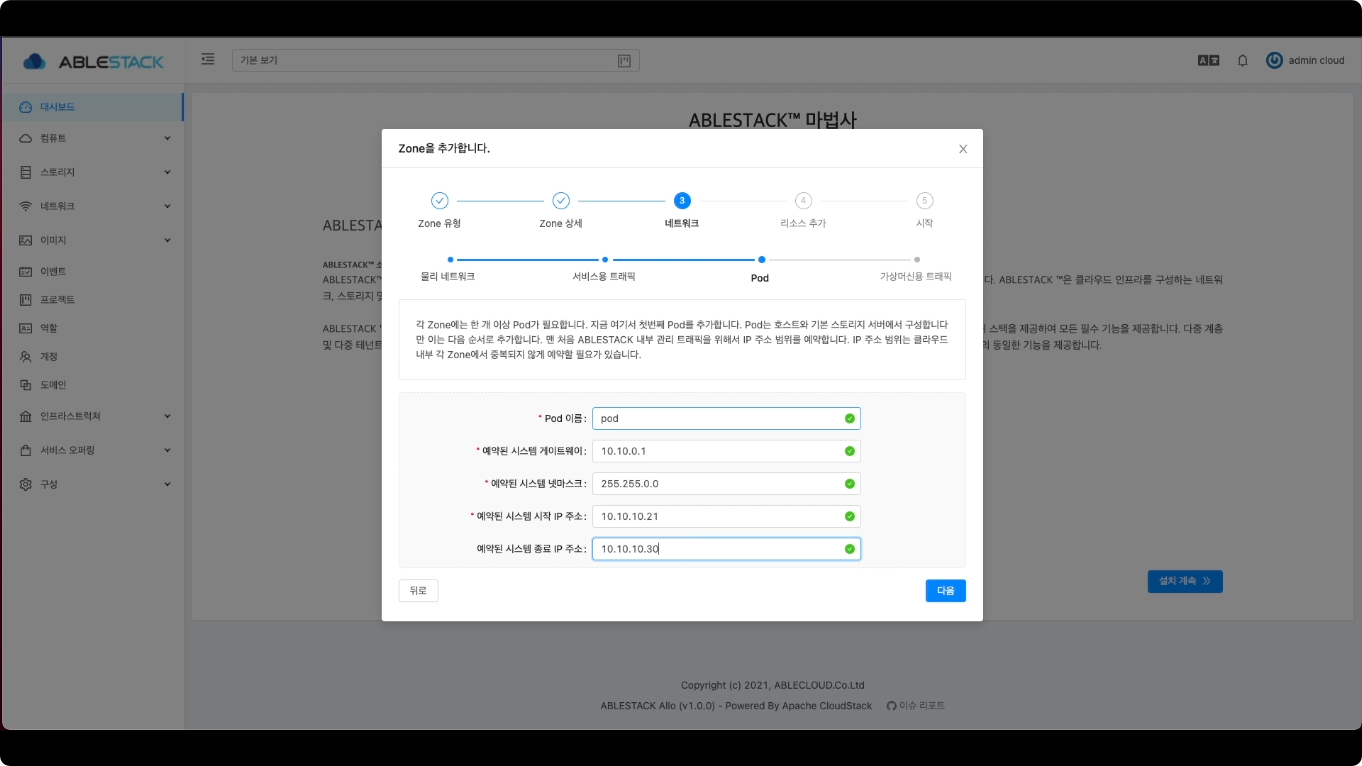This screenshot has width=1362, height=766.
Task: Click the 뒤로 back button
Action: (418, 591)
